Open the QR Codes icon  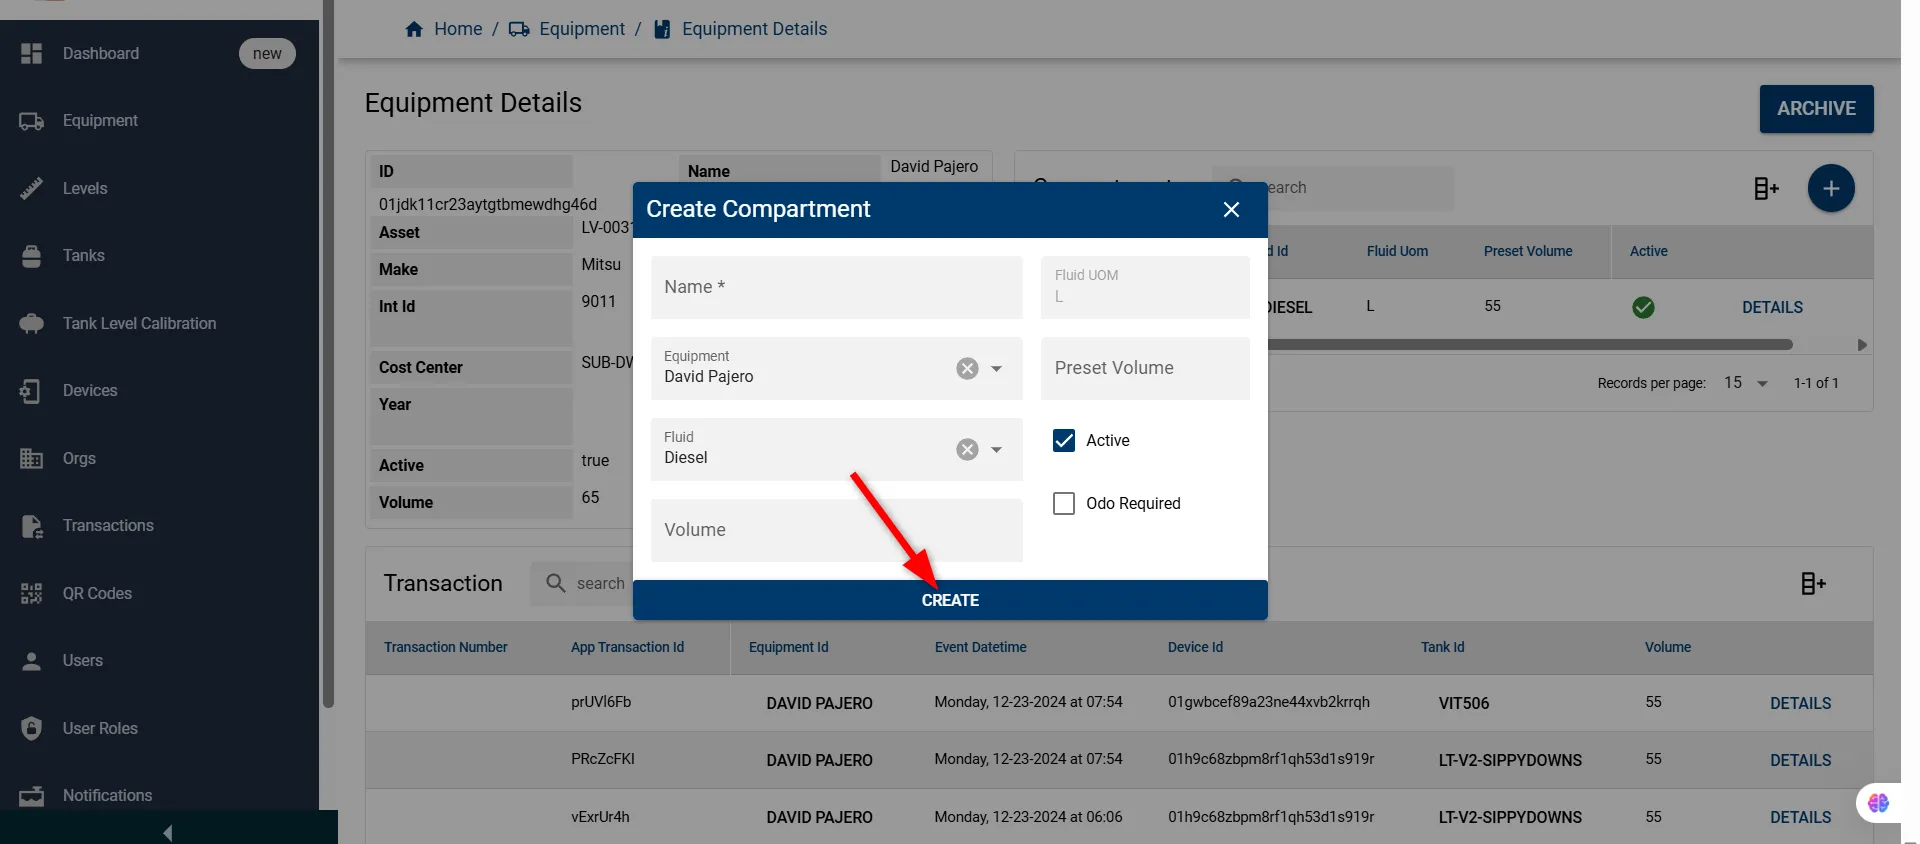click(x=32, y=593)
